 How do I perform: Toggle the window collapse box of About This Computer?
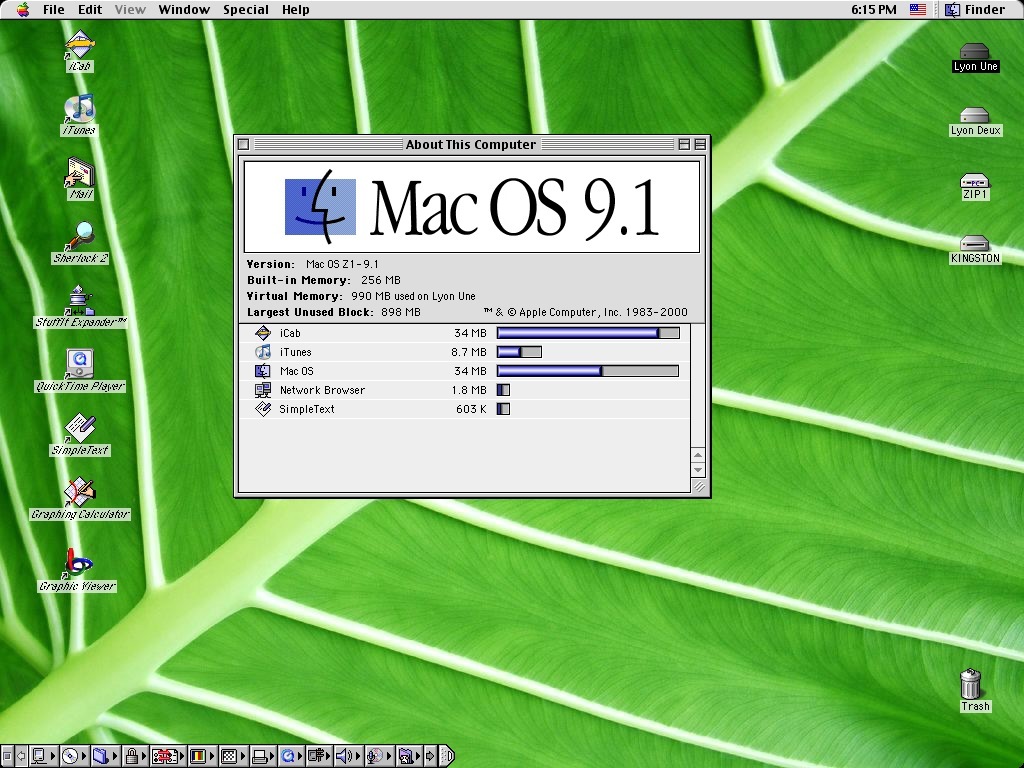[700, 145]
